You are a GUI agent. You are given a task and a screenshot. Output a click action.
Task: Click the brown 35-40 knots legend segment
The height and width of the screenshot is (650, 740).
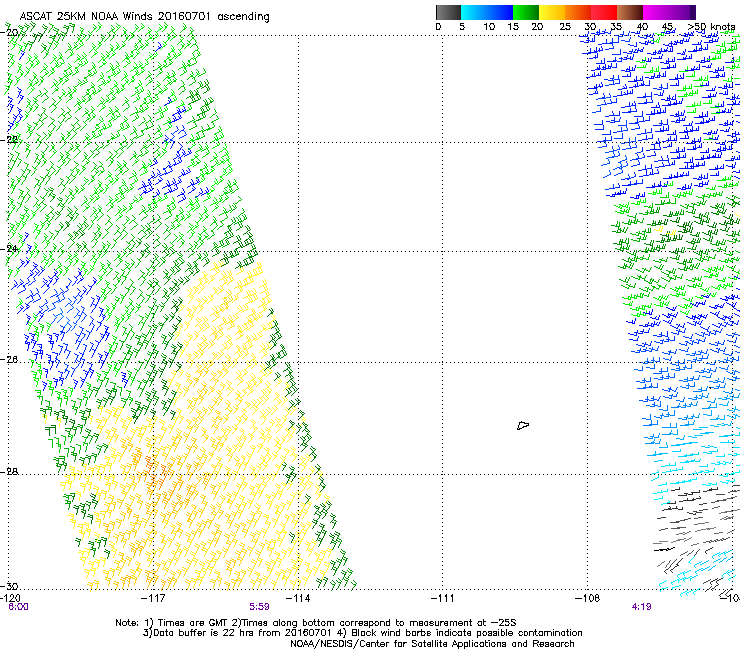(630, 12)
